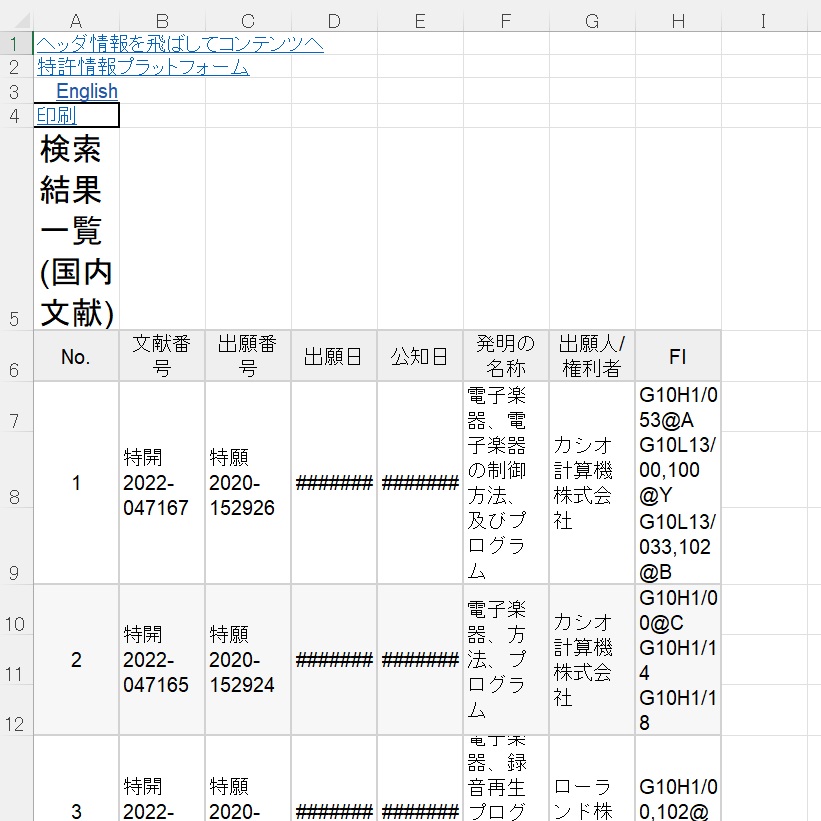Select row 2 header
Viewport: 821px width, 821px height.
pyautogui.click(x=16, y=66)
